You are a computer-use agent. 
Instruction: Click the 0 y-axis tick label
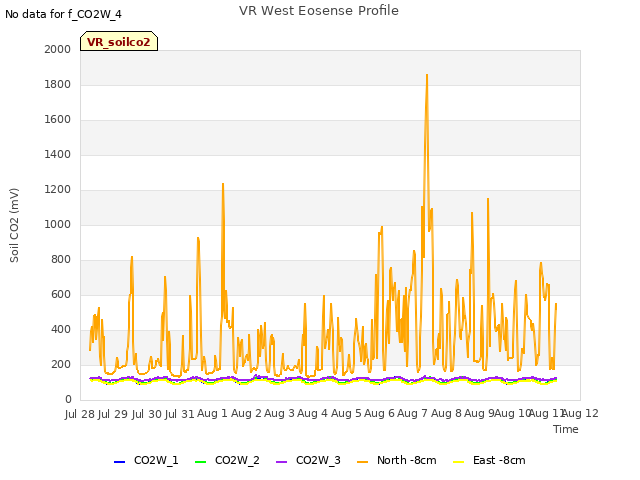[x=68, y=400]
